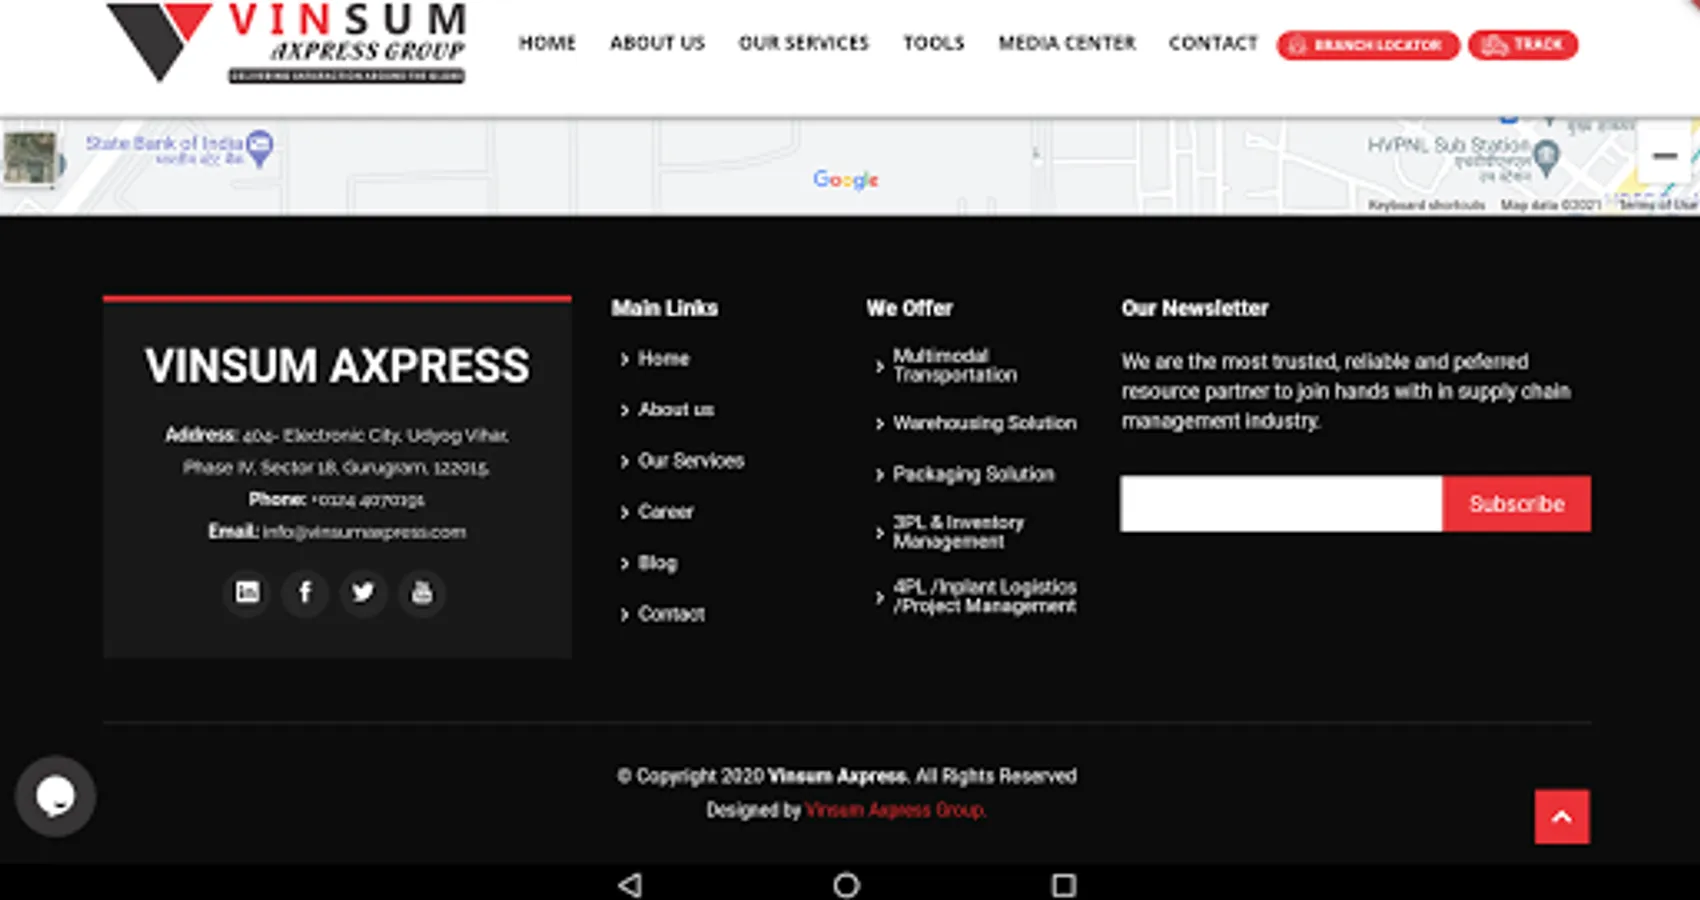Click the Branch Locator button
The width and height of the screenshot is (1700, 900).
point(1368,45)
